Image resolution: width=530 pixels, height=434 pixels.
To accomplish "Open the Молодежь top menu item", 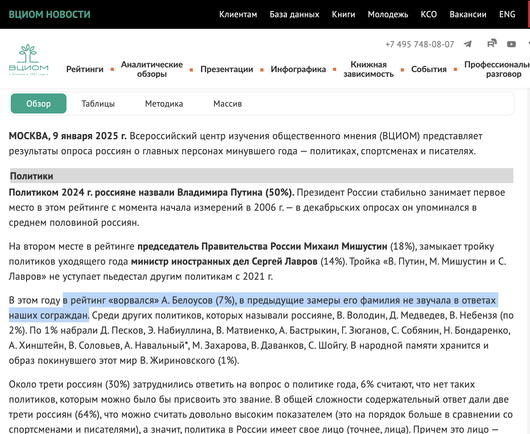I will 388,15.
